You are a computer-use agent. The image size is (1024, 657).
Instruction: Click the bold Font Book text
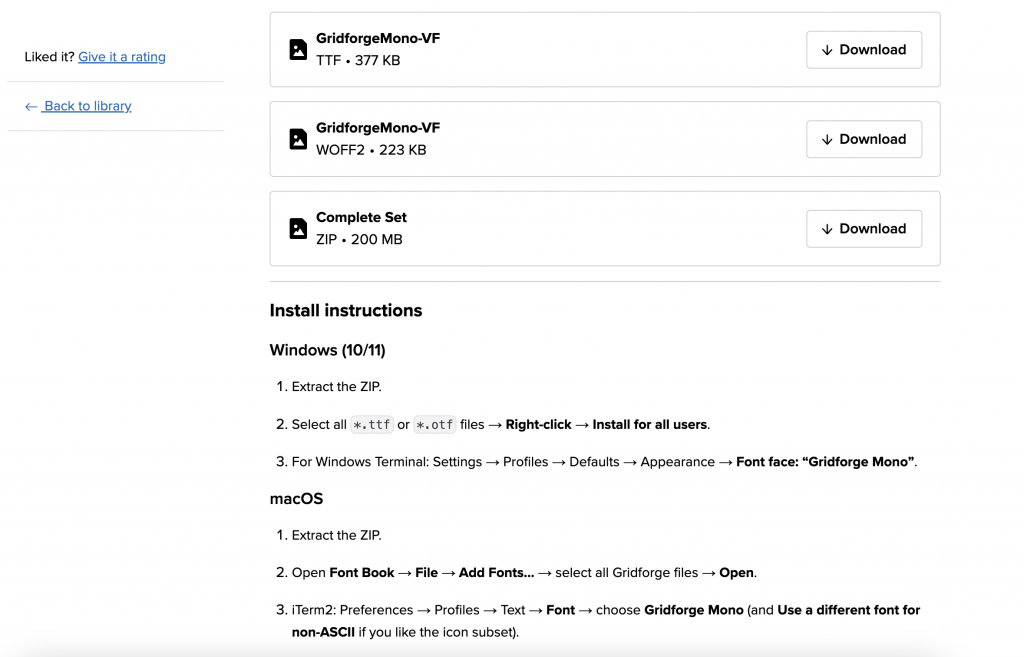(362, 573)
